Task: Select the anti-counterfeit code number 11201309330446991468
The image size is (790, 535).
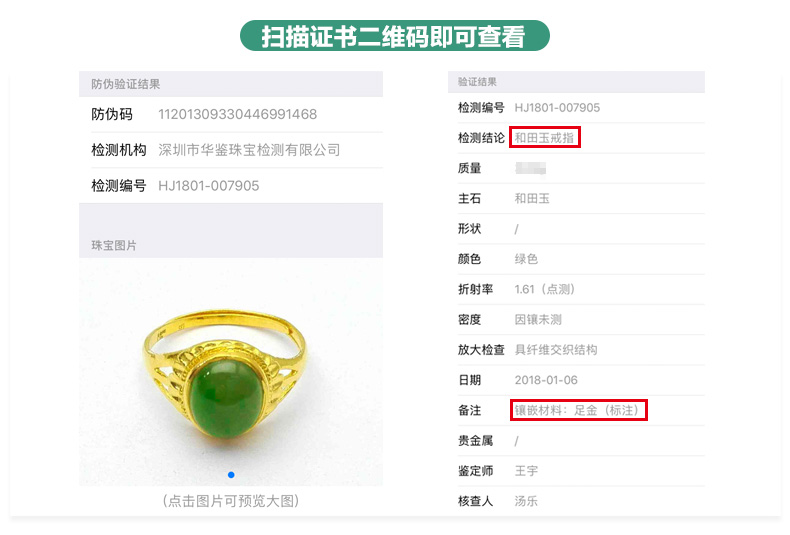Action: coord(237,114)
